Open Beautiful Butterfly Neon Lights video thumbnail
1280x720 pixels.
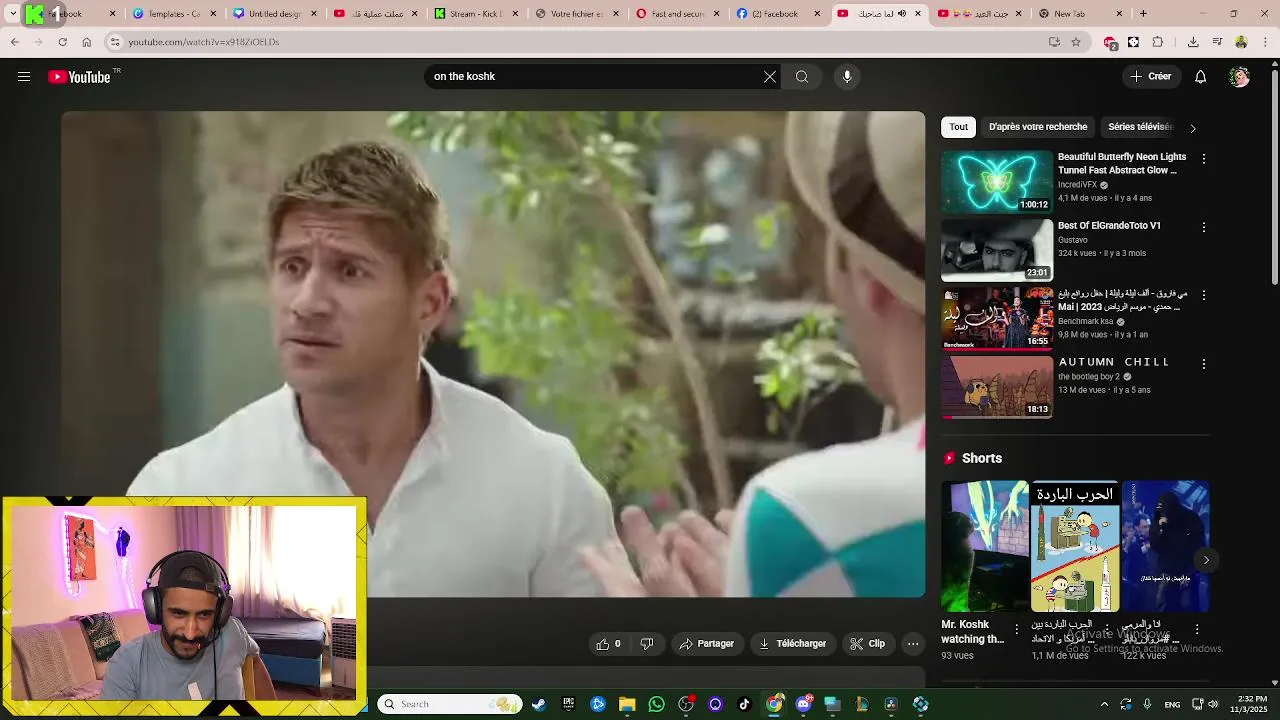(997, 181)
